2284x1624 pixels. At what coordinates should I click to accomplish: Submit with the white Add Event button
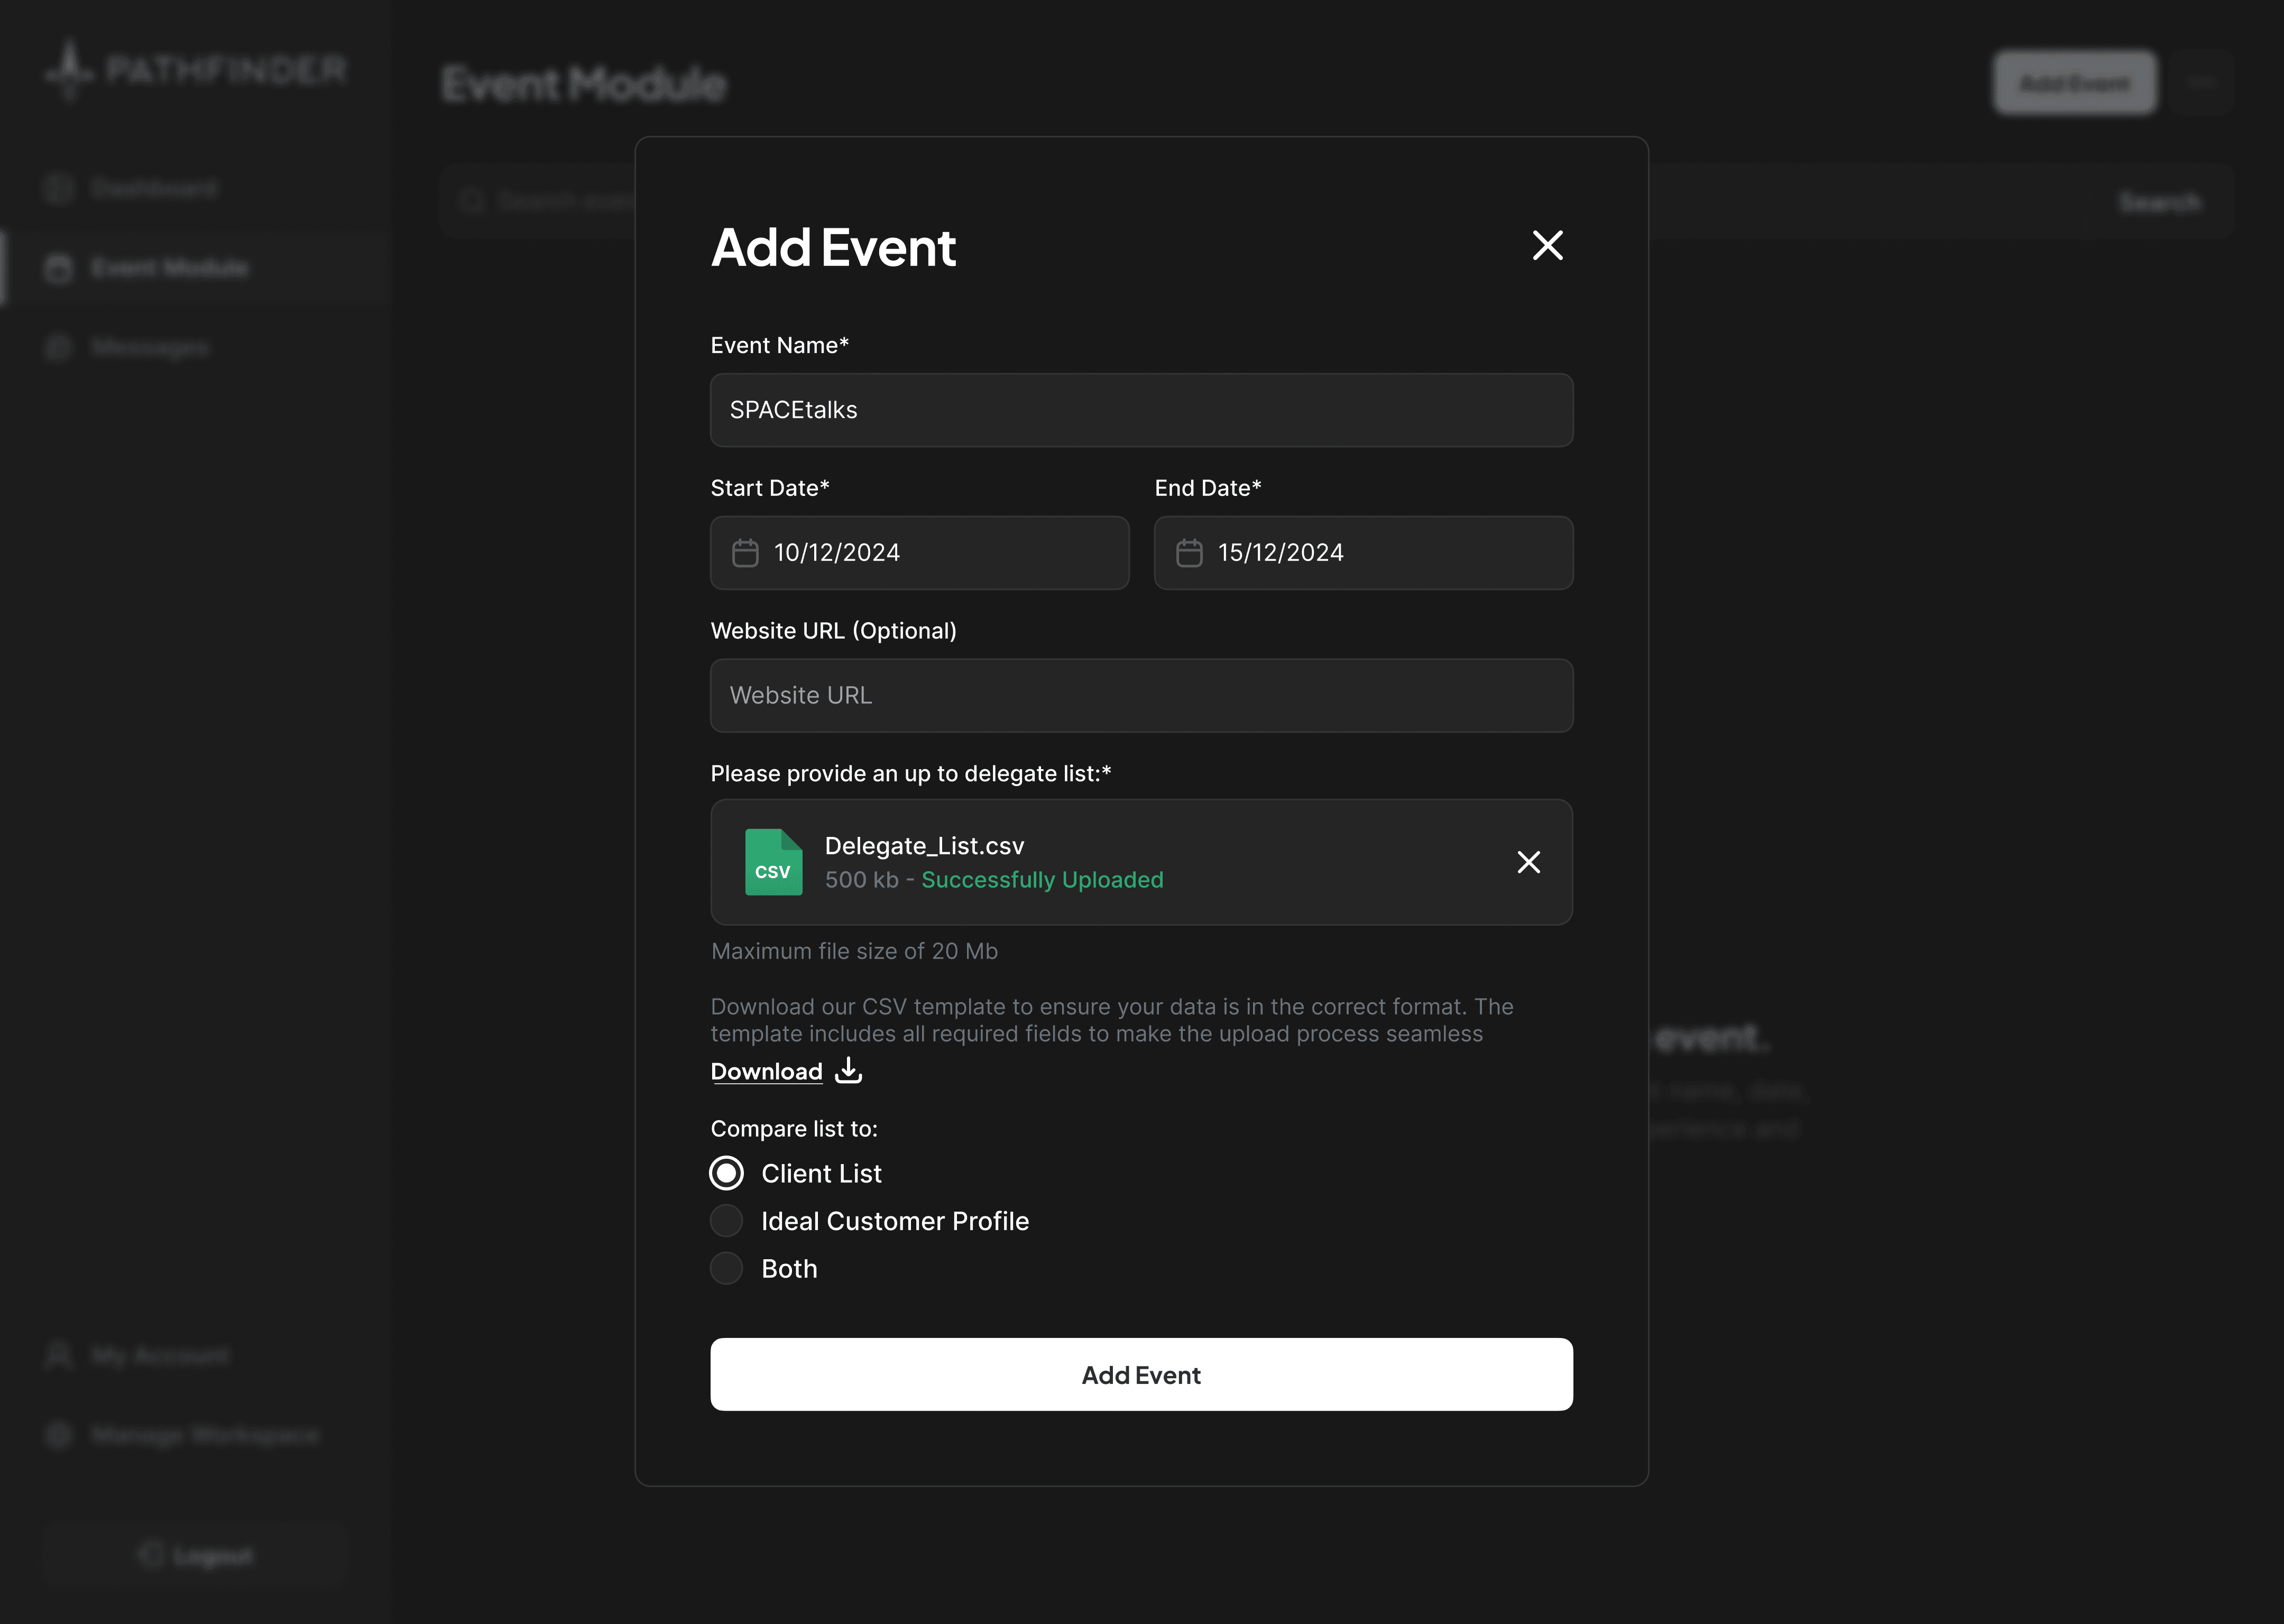(x=1141, y=1375)
